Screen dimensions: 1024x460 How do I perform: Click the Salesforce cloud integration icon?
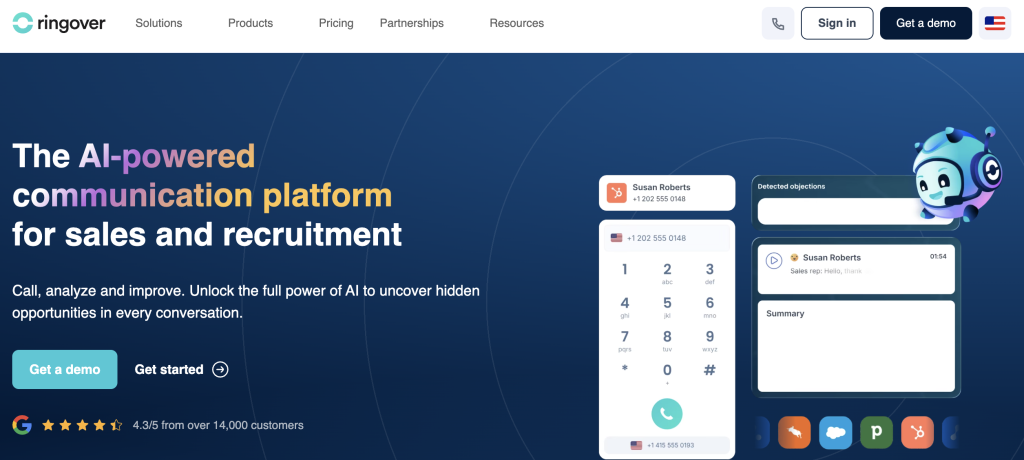click(835, 433)
